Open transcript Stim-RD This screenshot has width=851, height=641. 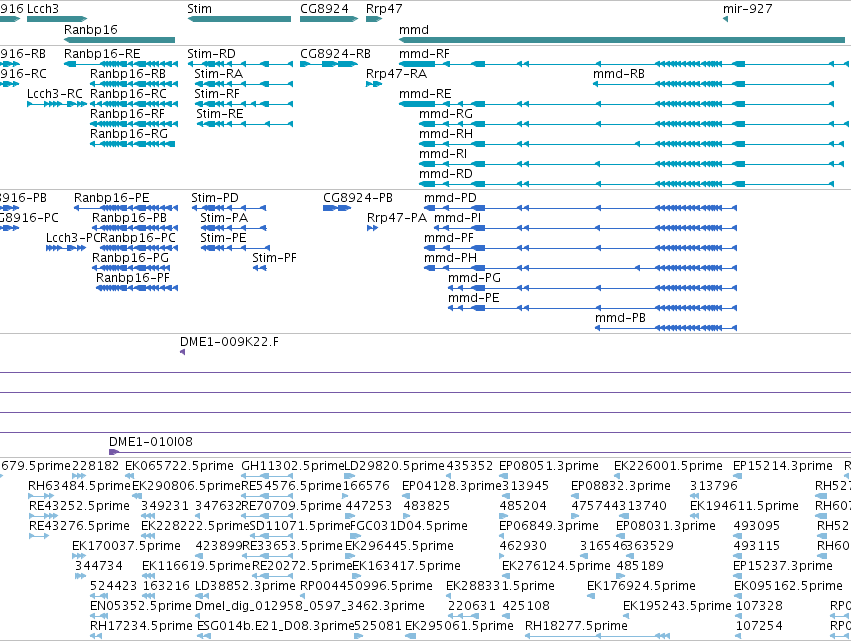coord(212,54)
